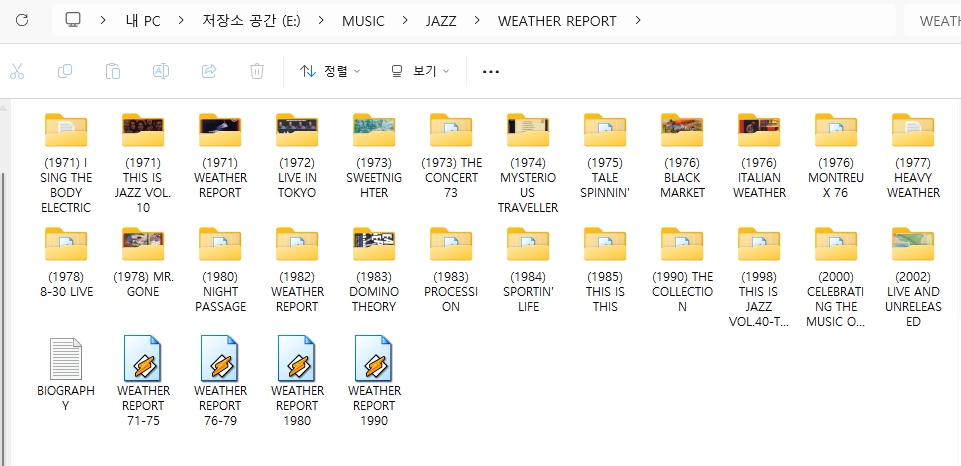Select folder (1998) THIS IS JAZZ VOL.40
Screen dimensions: 961x466
point(759,277)
